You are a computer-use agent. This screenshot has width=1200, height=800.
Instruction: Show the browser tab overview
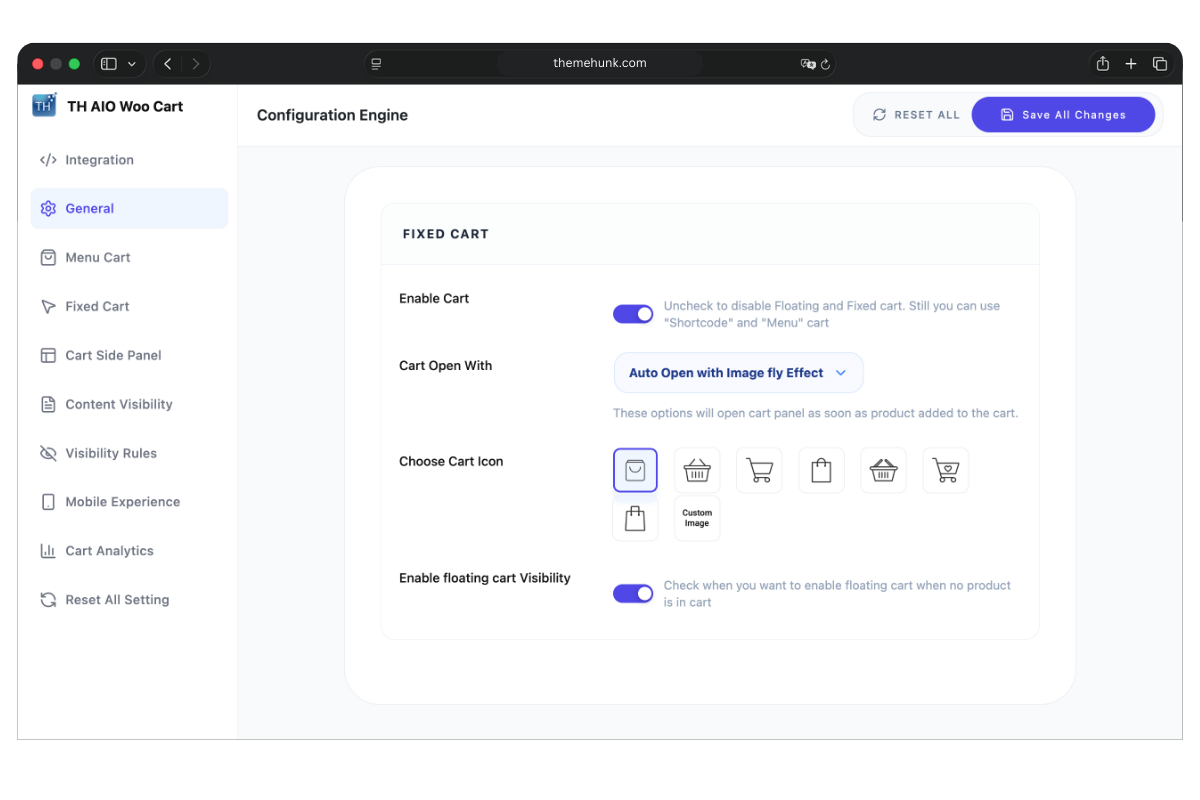click(x=1160, y=64)
